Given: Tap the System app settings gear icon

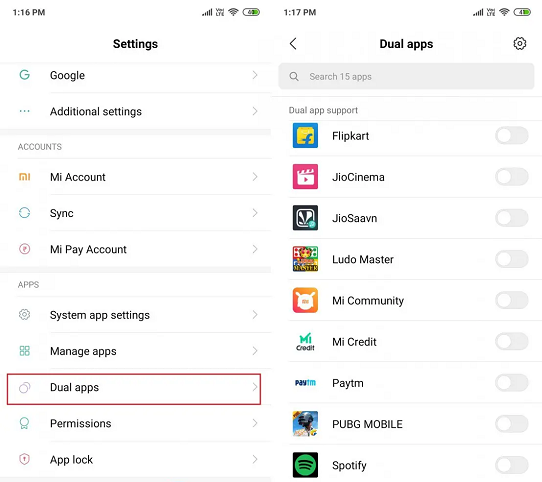Looking at the screenshot, I should tap(25, 315).
